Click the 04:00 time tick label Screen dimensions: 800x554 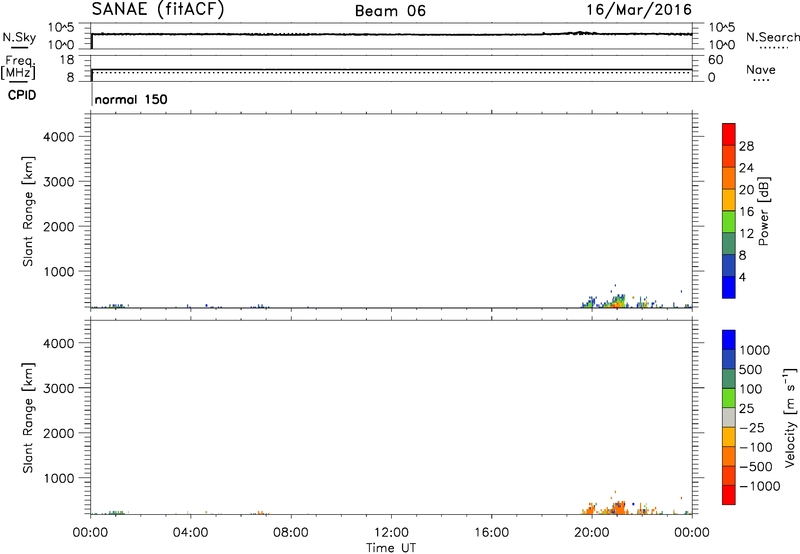tap(190, 533)
